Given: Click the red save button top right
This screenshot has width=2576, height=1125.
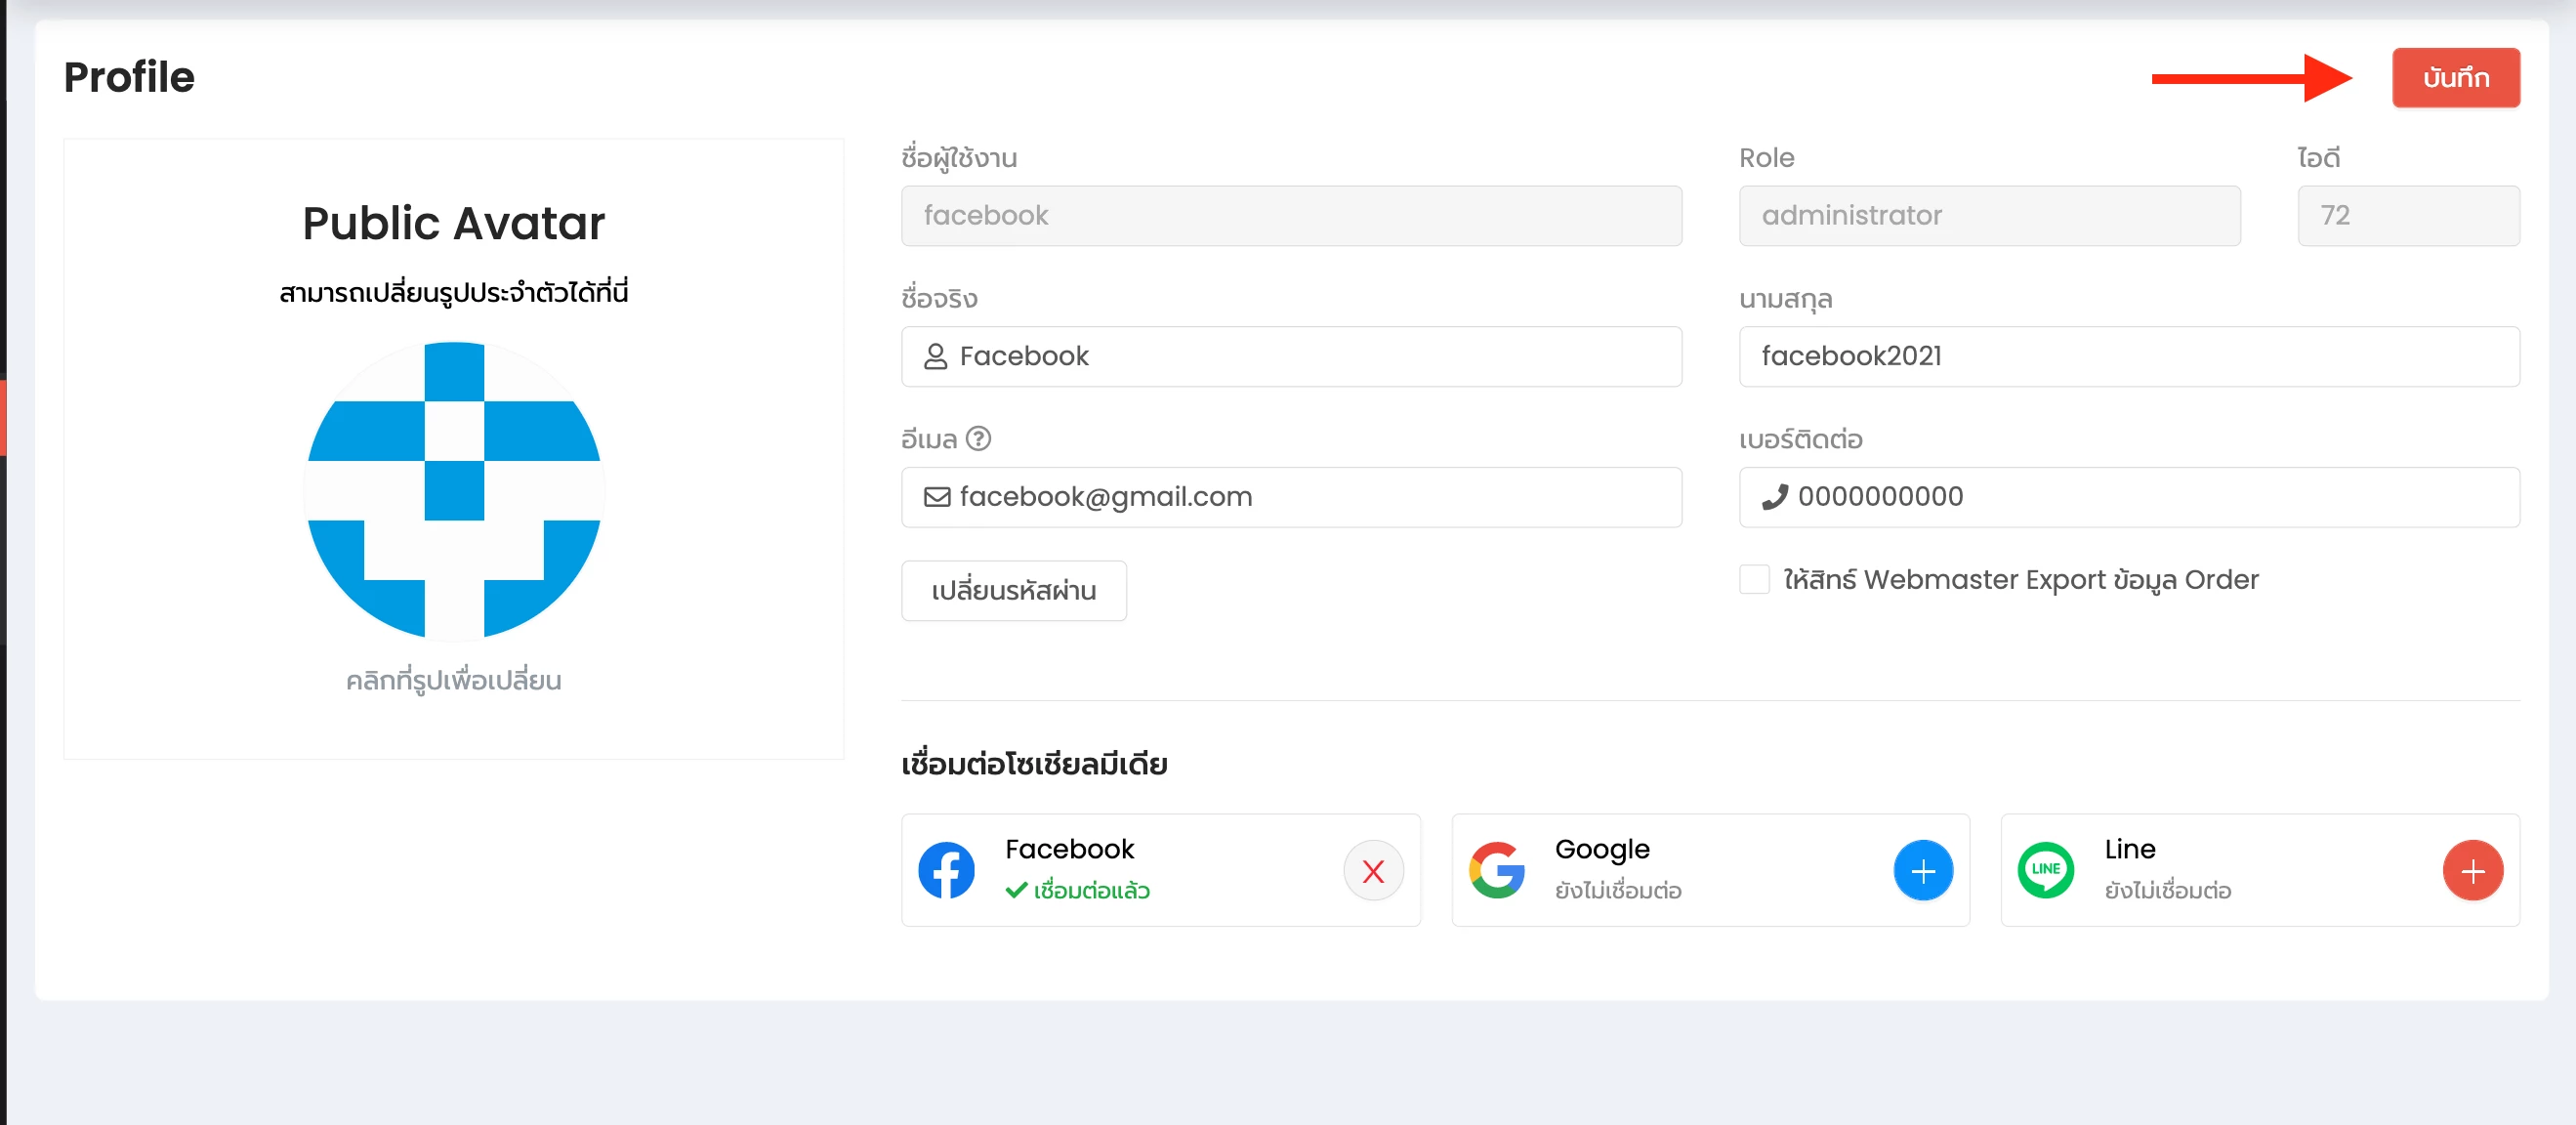Looking at the screenshot, I should 2455,77.
